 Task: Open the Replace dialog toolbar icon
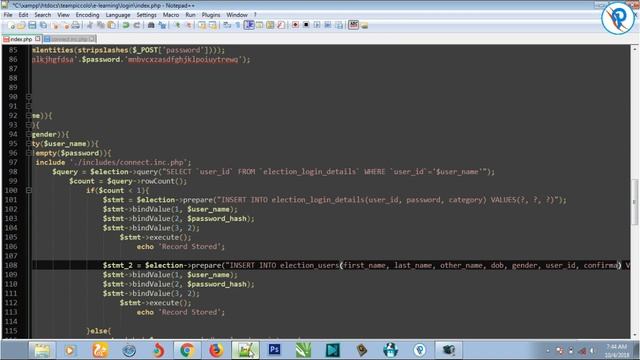[162, 25]
